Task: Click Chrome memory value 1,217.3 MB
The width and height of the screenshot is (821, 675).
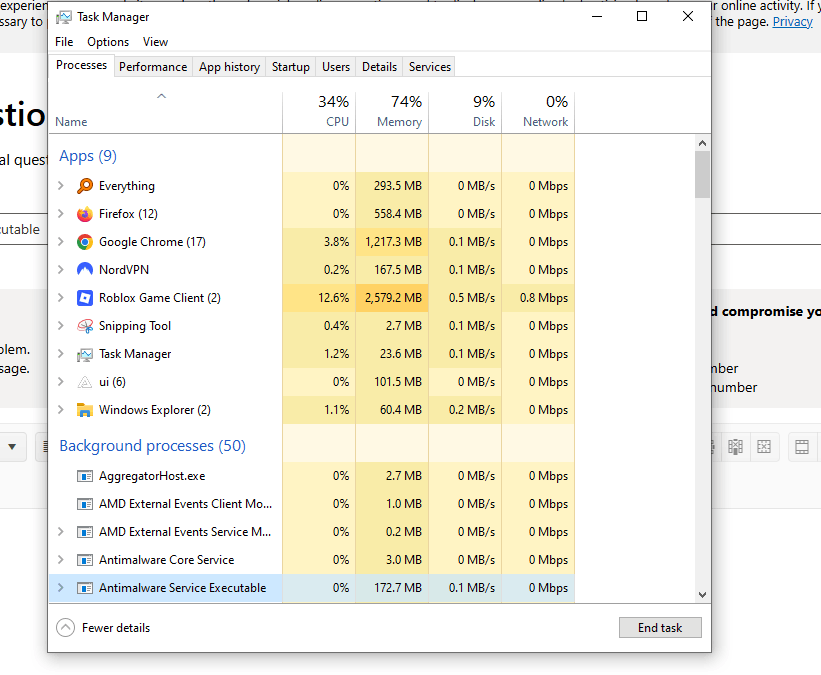Action: [393, 242]
